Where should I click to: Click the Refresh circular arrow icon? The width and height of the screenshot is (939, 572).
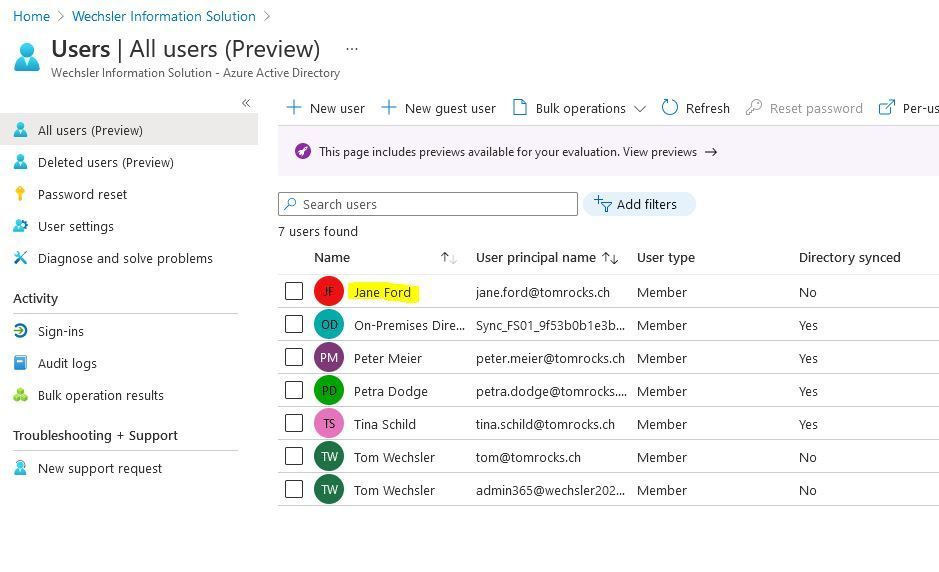670,108
